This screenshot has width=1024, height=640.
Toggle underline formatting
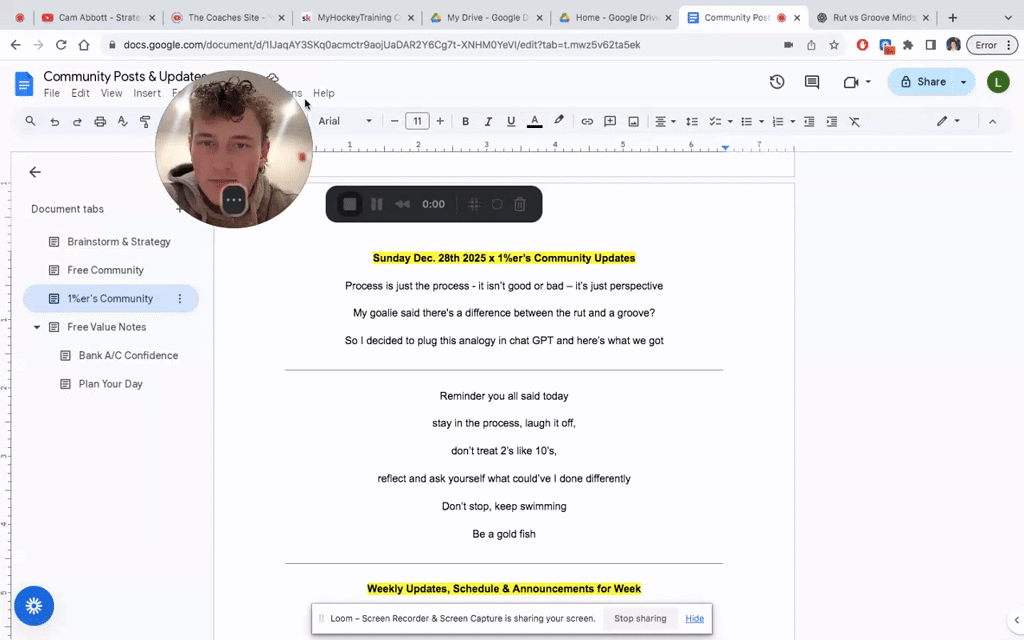[x=511, y=121]
